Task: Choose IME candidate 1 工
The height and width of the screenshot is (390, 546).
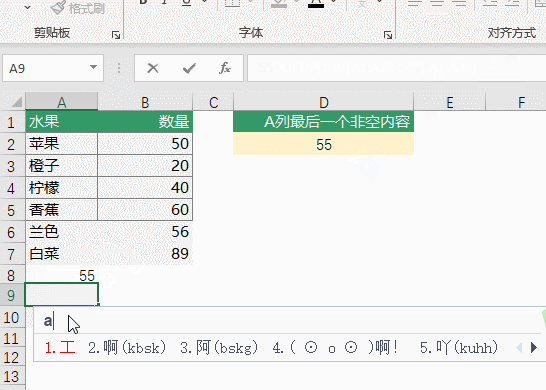Action: point(60,348)
